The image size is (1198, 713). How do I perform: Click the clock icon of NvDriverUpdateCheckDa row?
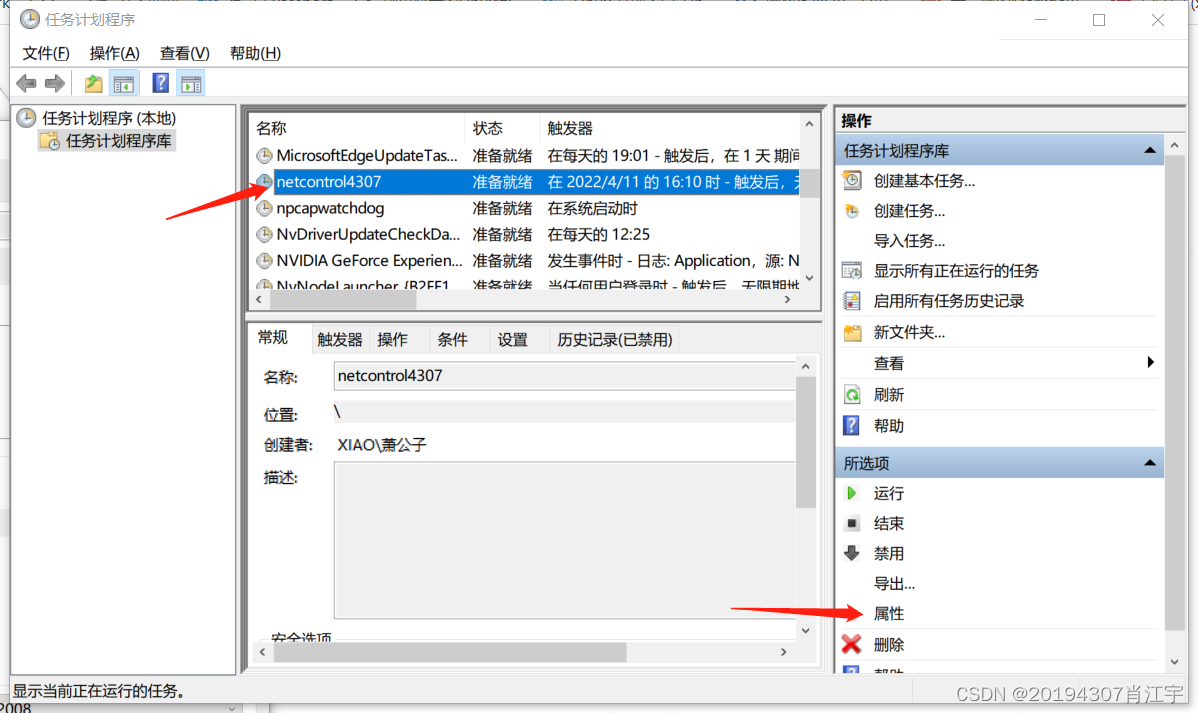coord(264,235)
